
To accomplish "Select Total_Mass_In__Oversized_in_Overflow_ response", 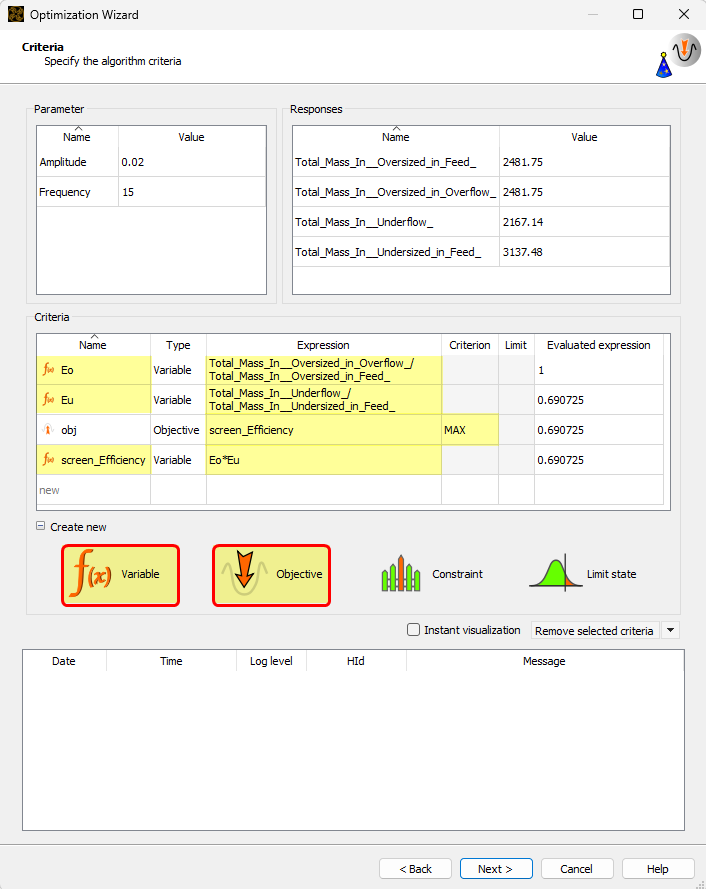I will click(x=396, y=192).
